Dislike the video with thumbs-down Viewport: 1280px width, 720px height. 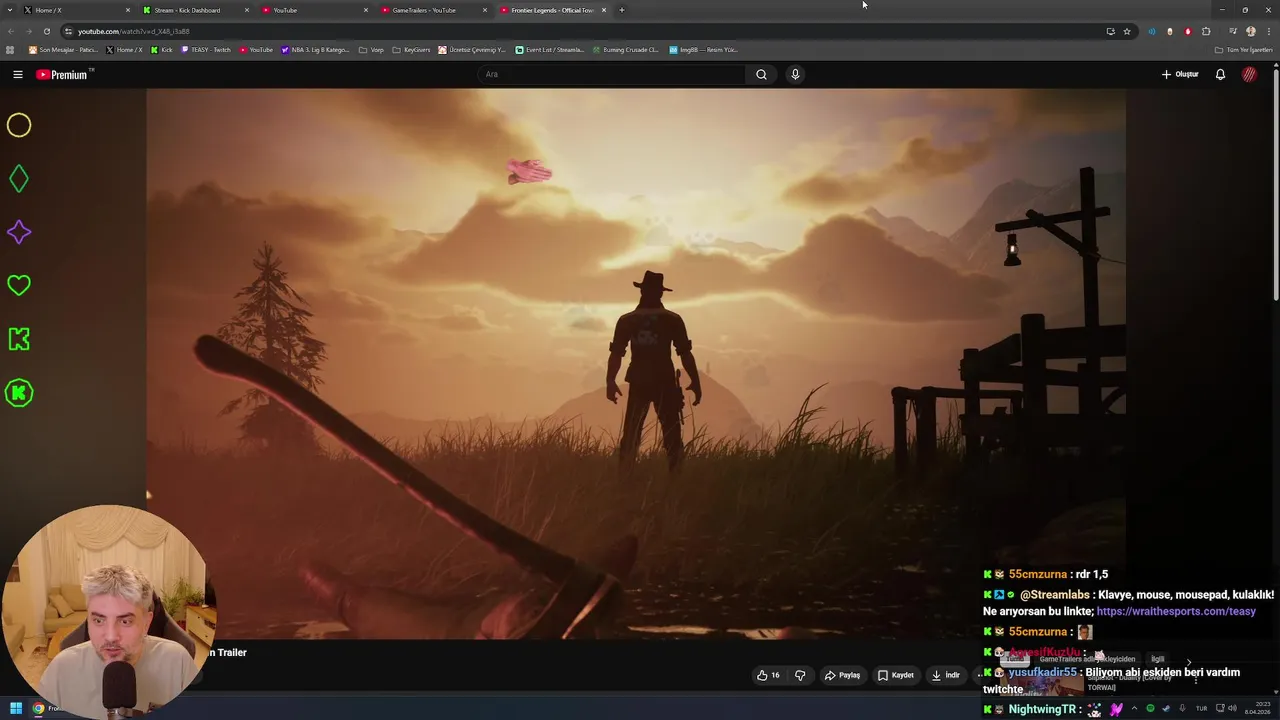coord(800,675)
